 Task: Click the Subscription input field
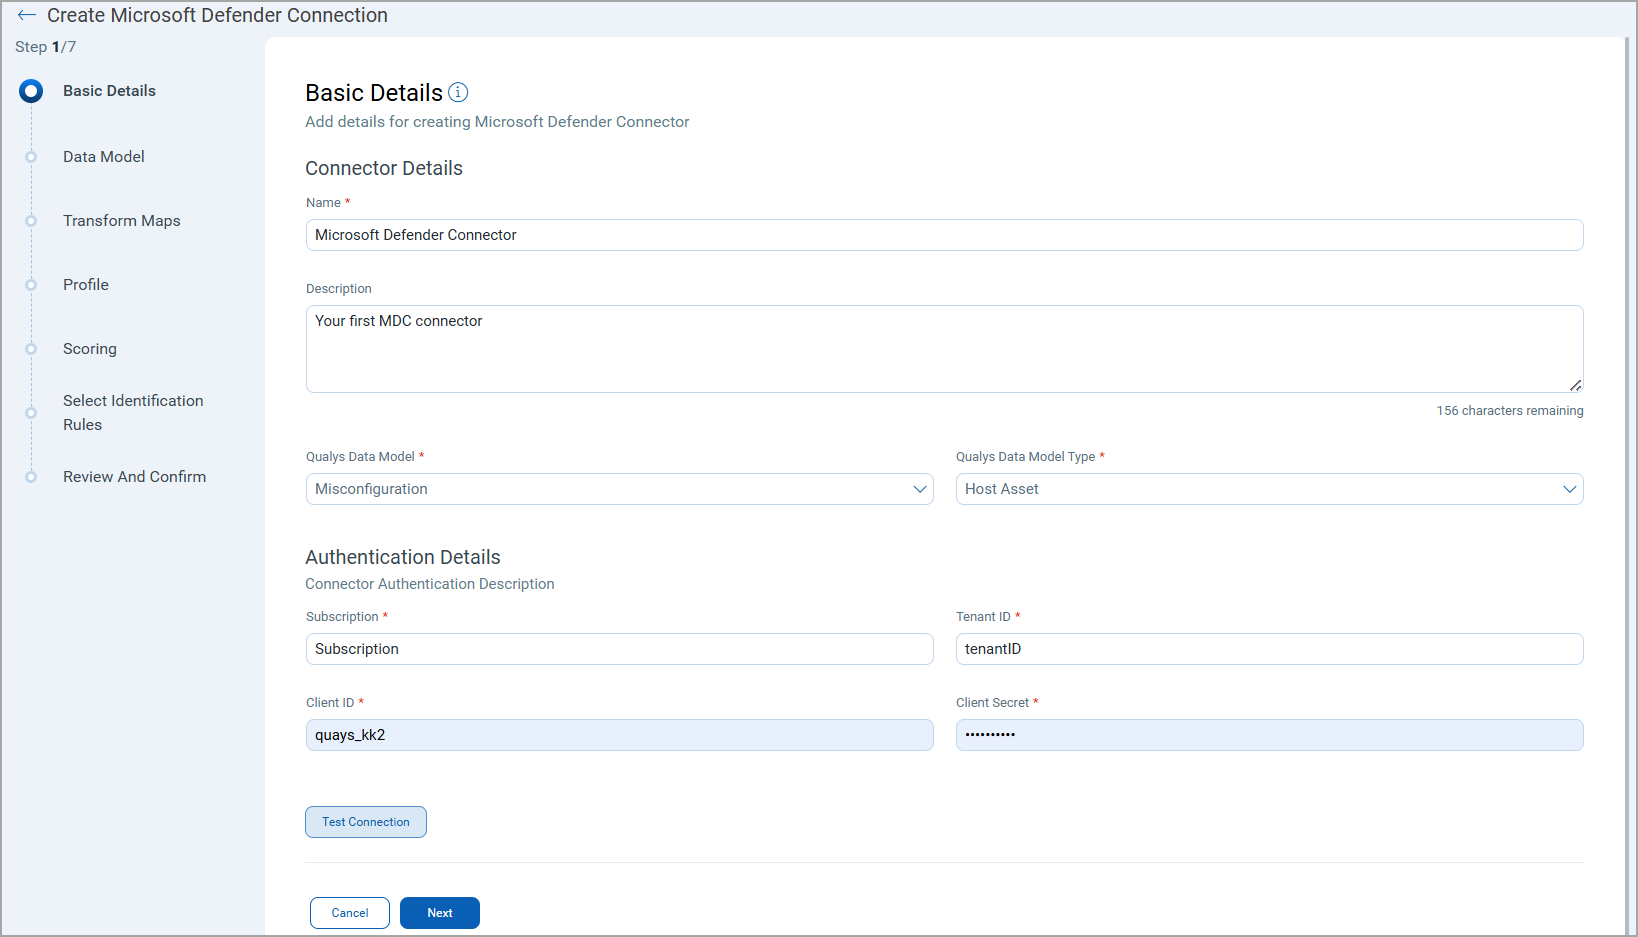[619, 649]
